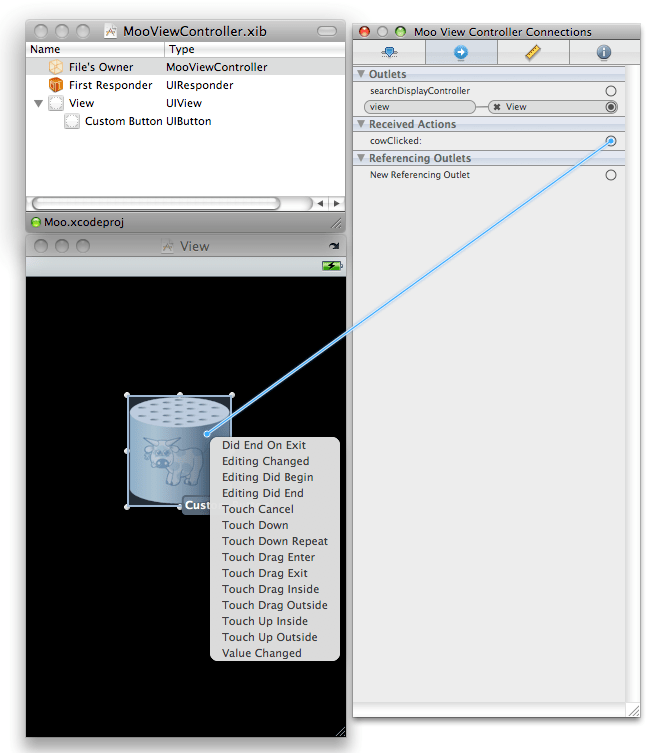The width and height of the screenshot is (660, 753).
Task: Click the cow image button on canvas
Action: [165, 450]
